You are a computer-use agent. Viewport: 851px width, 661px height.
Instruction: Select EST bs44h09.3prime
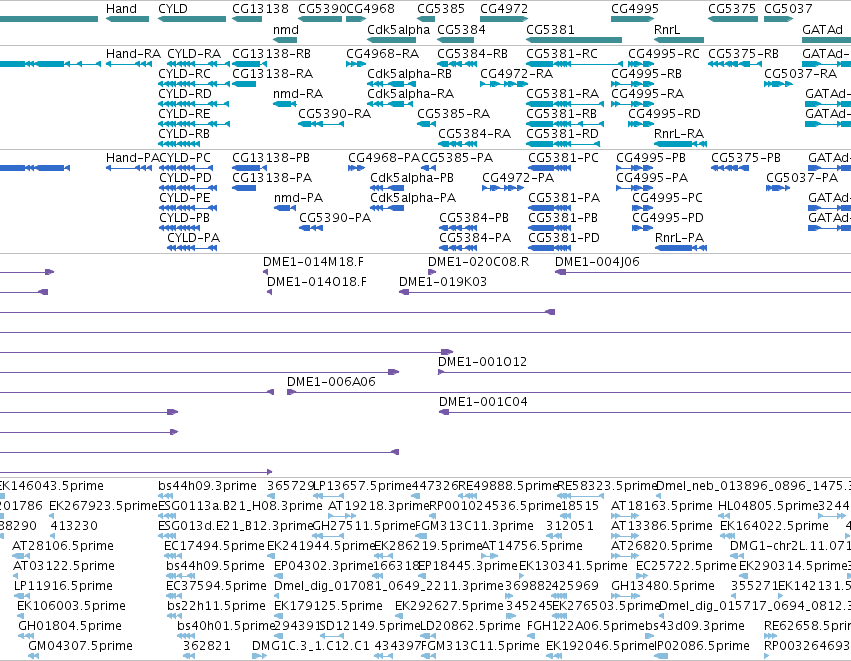click(x=207, y=486)
